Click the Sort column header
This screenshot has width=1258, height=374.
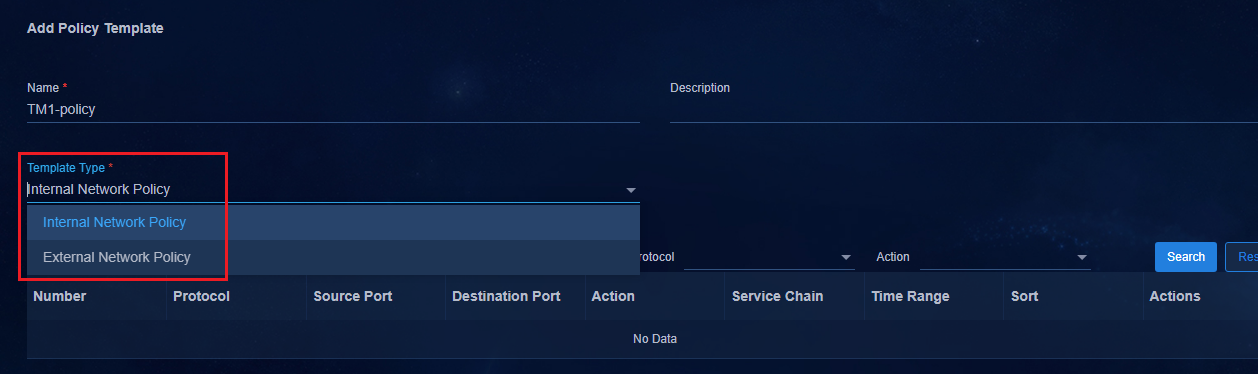point(1024,296)
